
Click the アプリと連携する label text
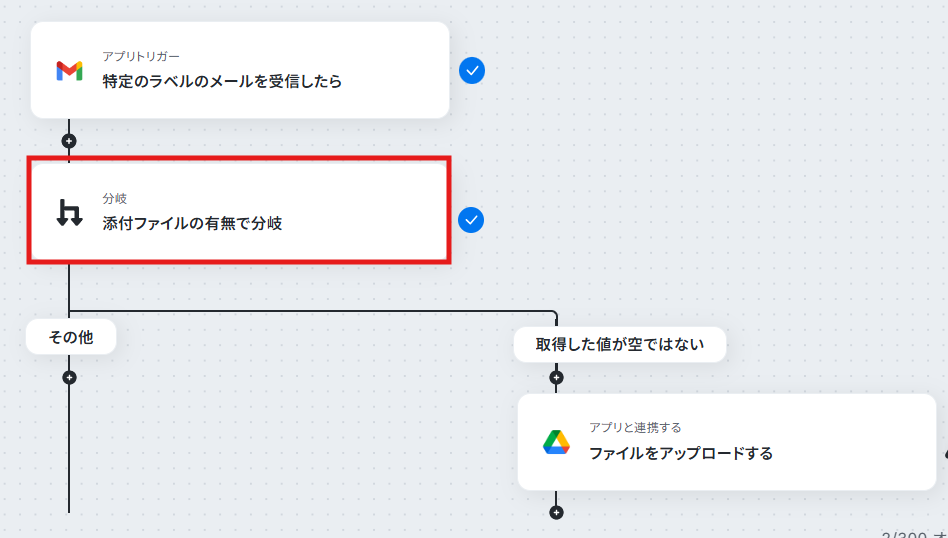635,427
